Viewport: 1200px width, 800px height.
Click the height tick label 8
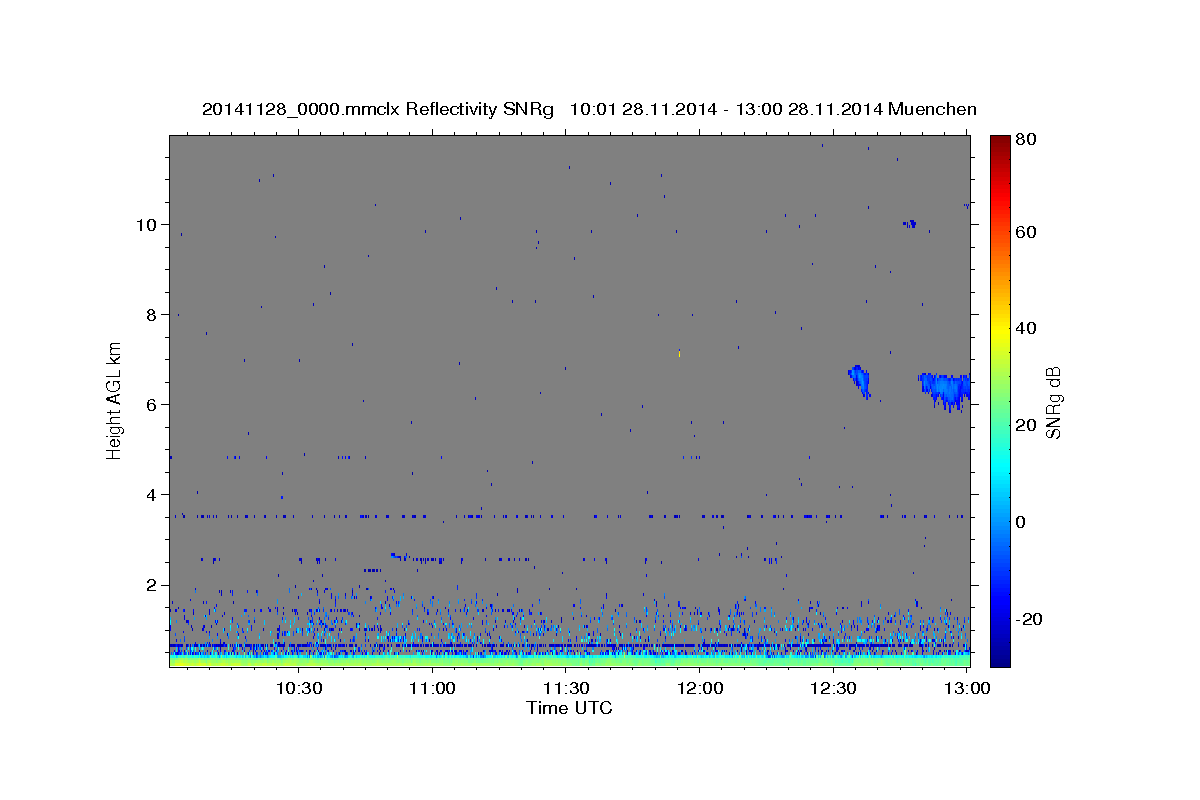tap(150, 314)
